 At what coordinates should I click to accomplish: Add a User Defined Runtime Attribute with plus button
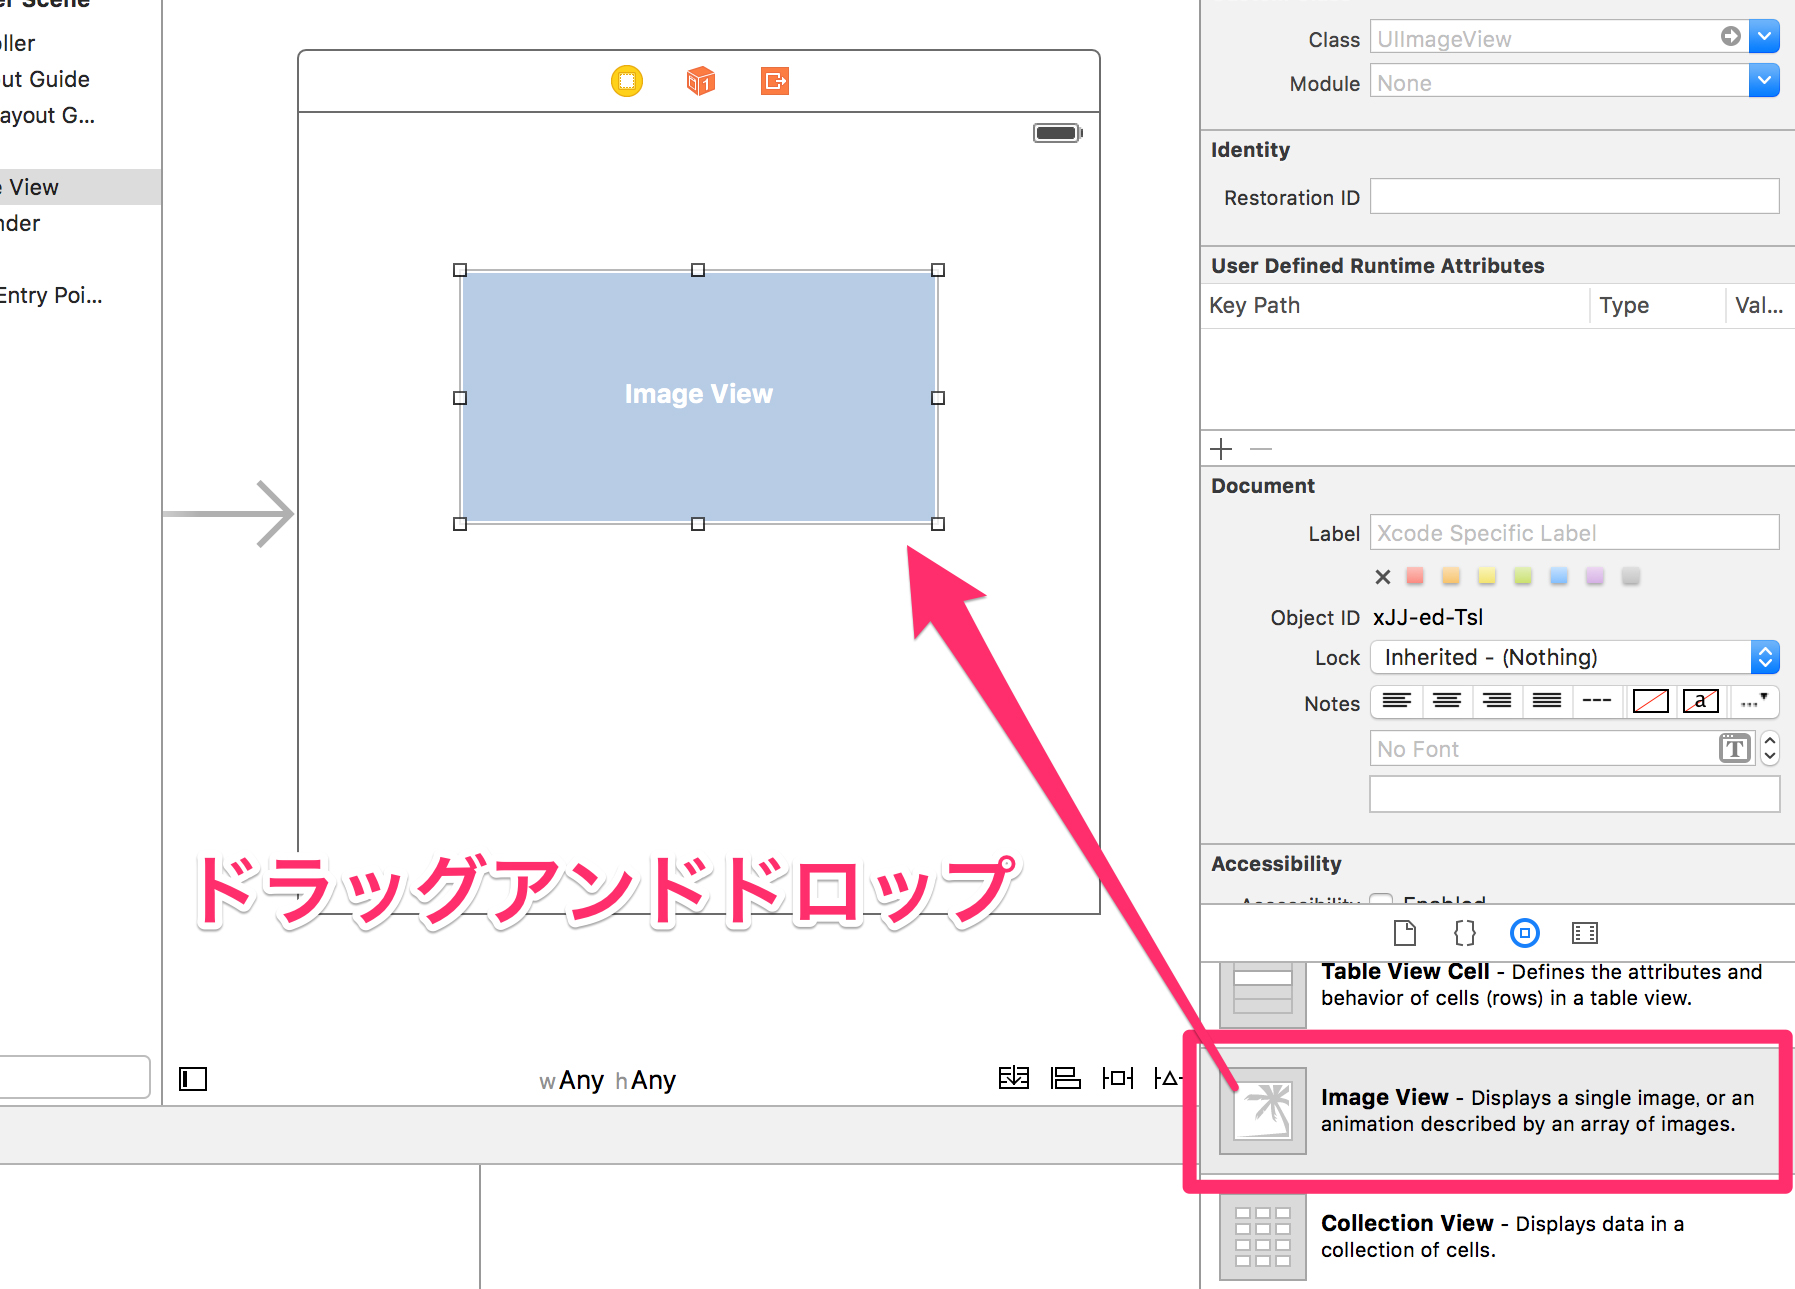coord(1221,448)
